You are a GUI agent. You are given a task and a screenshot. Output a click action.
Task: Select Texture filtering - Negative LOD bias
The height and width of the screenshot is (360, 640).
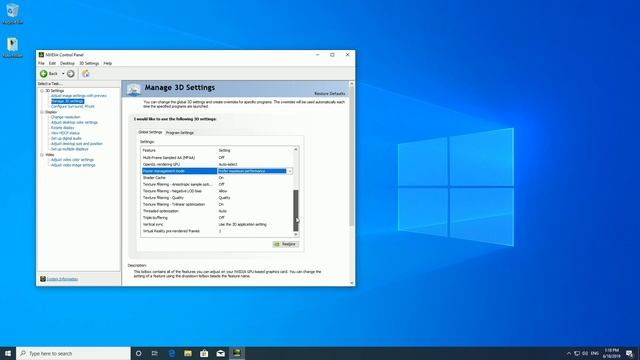[x=217, y=191]
